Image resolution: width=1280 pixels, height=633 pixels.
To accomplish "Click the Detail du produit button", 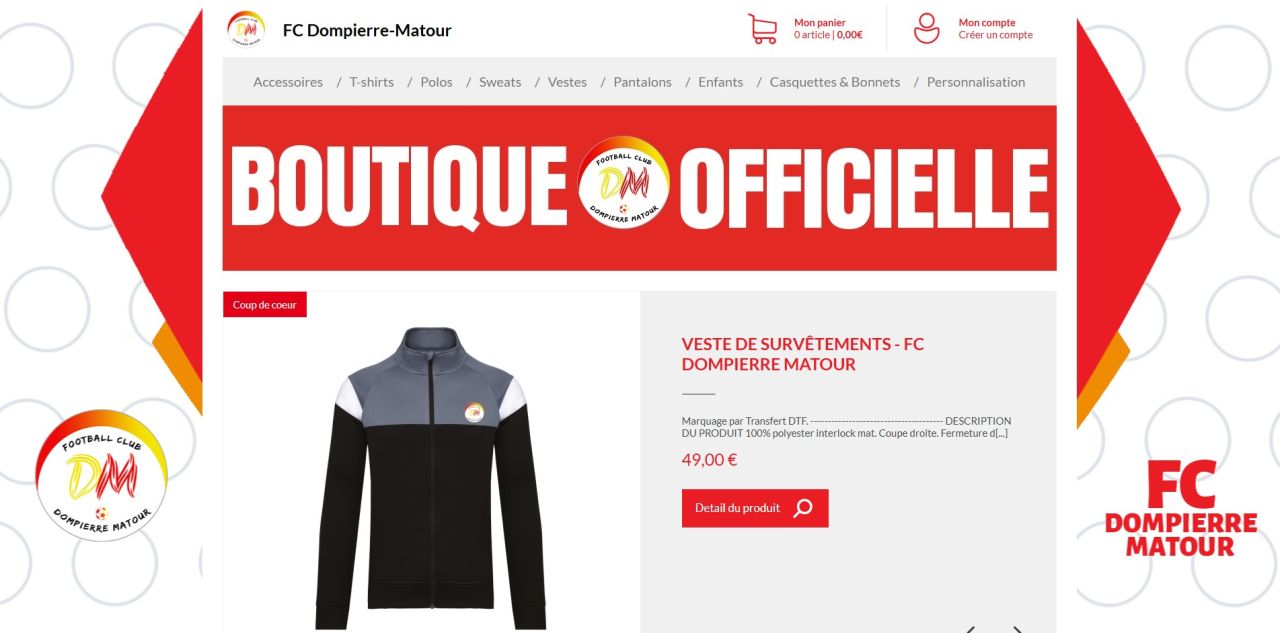I will coord(755,508).
